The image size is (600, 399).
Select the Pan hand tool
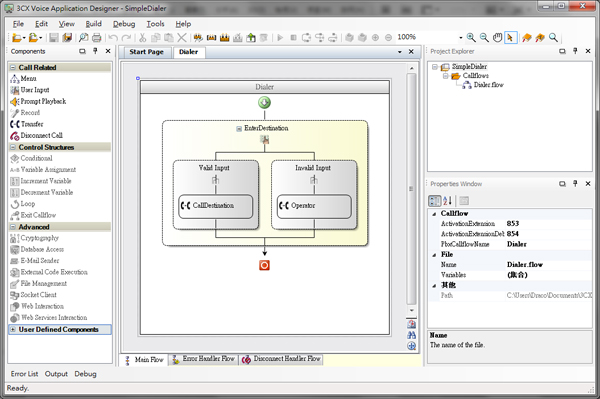(x=497, y=37)
